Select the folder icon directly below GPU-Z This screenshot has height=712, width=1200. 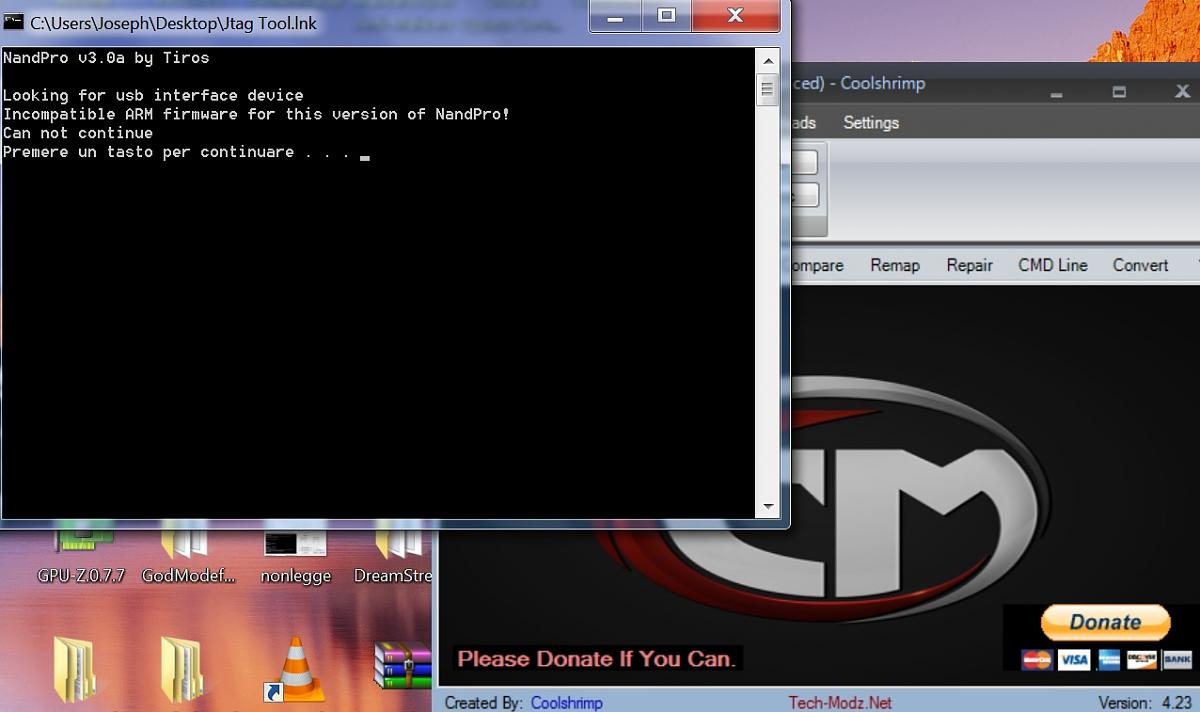click(x=75, y=668)
